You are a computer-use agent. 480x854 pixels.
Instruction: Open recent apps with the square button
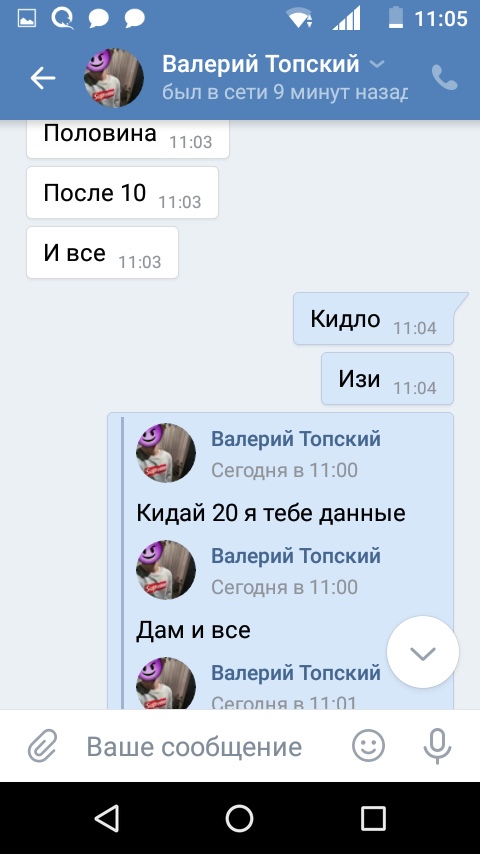pos(373,818)
